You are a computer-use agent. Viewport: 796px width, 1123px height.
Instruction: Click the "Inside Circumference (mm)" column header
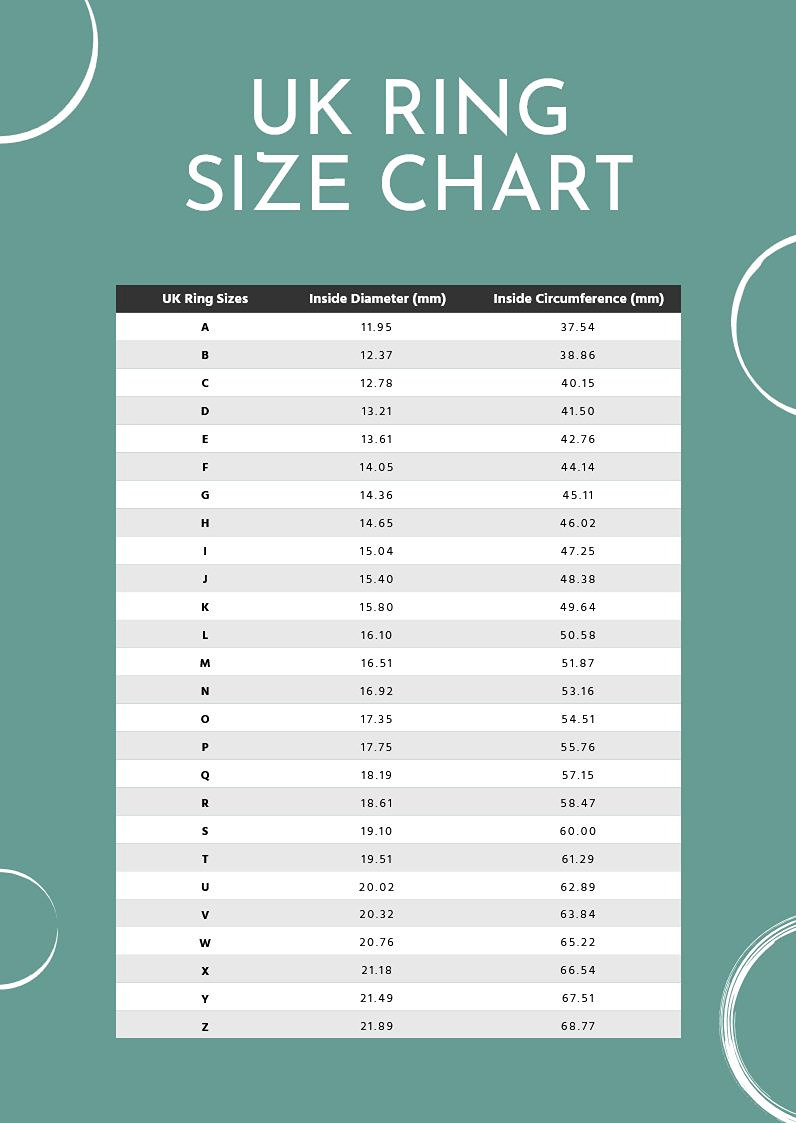(x=578, y=299)
